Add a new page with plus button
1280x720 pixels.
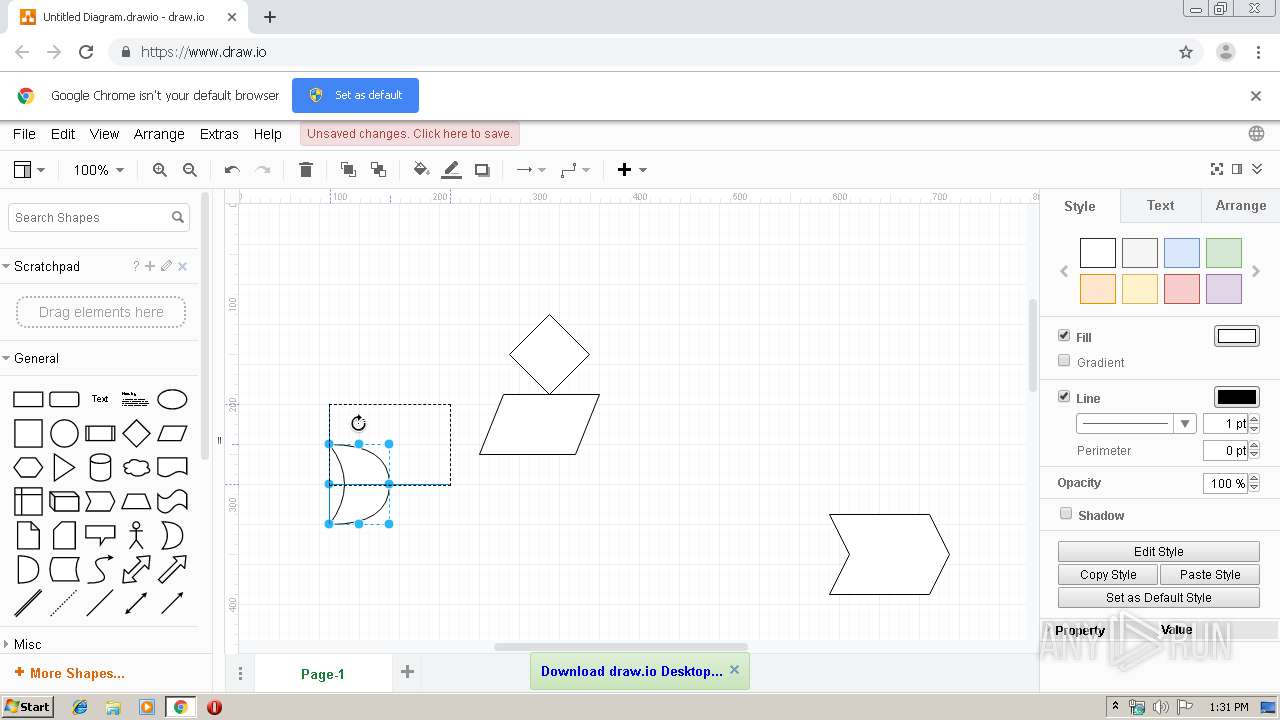coord(407,672)
